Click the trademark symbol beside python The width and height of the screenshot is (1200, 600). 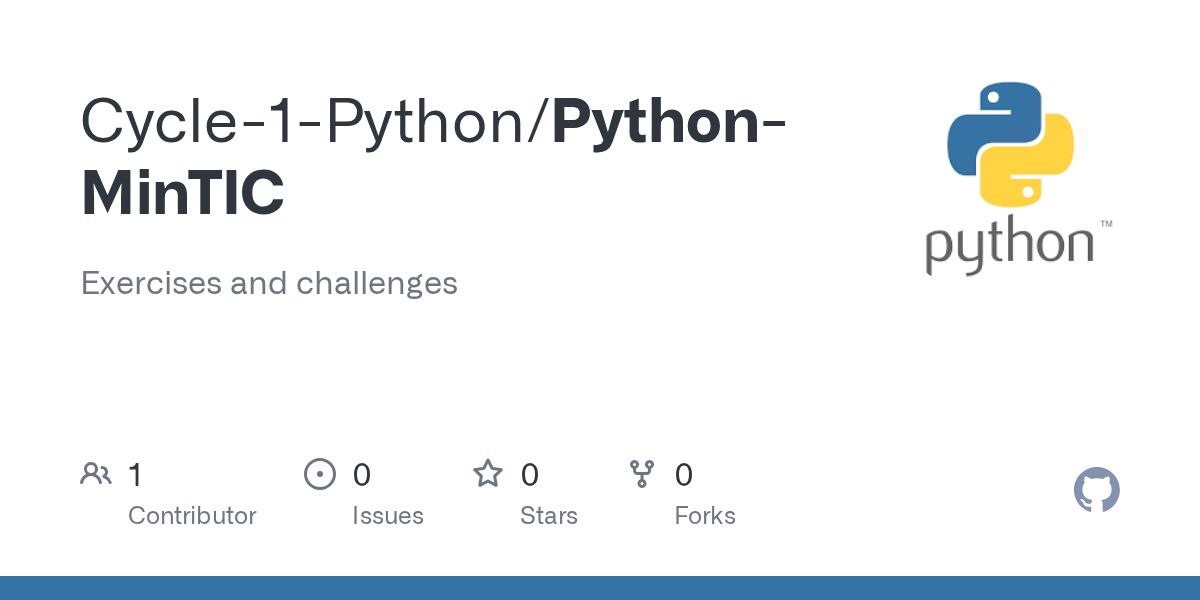(x=1106, y=225)
